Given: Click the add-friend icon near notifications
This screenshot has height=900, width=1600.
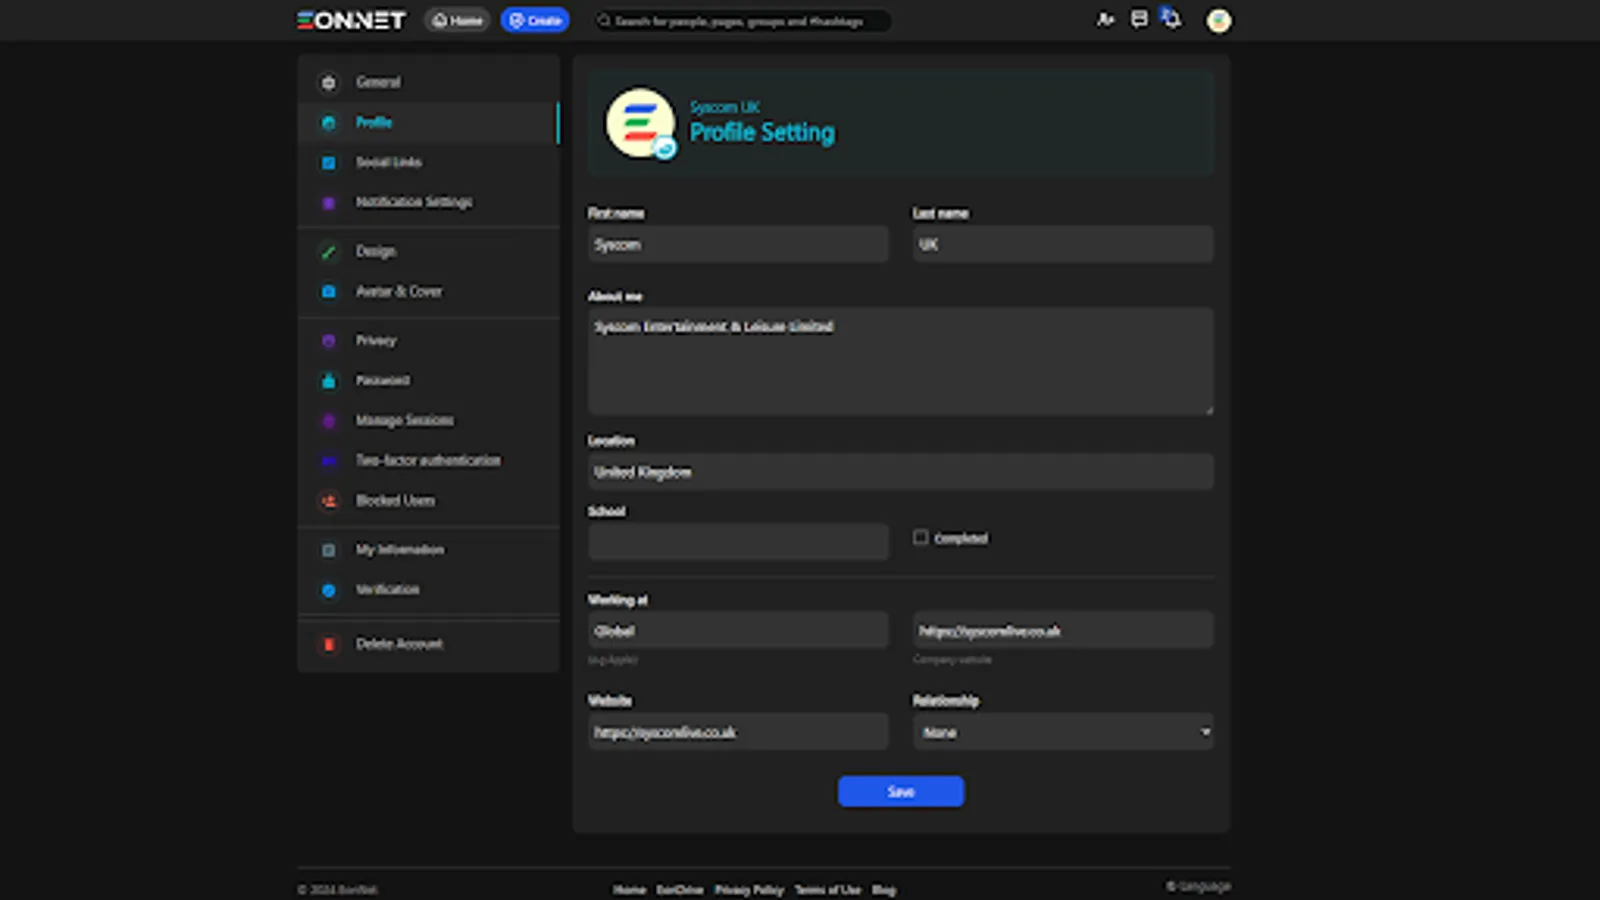Looking at the screenshot, I should tap(1106, 19).
